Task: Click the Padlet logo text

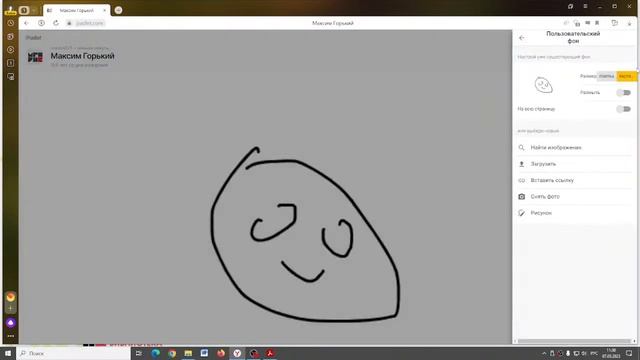Action: click(33, 38)
